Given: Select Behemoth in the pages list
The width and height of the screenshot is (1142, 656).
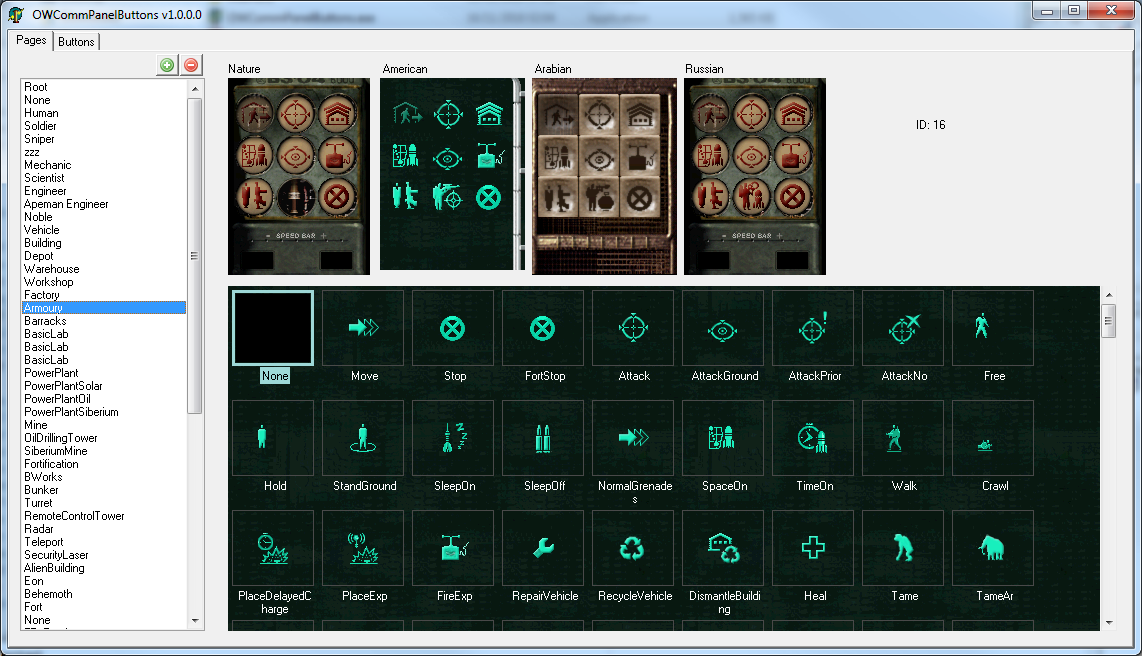Looking at the screenshot, I should [104, 594].
